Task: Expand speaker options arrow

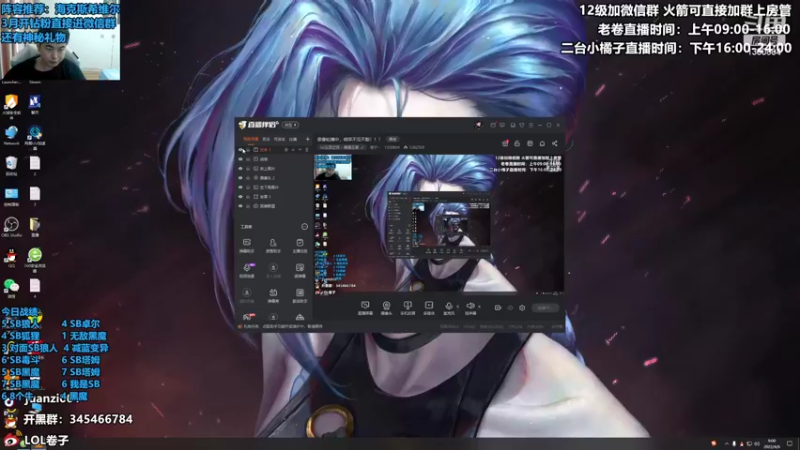Action: tap(480, 307)
